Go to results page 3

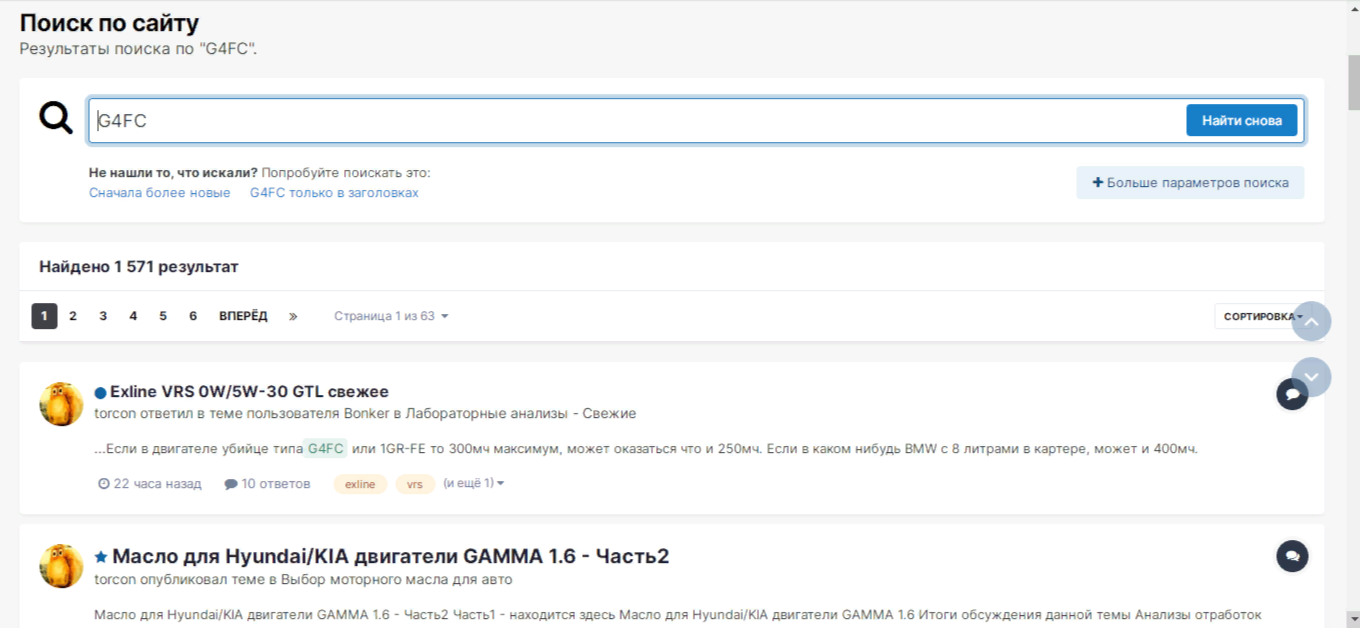[x=103, y=316]
